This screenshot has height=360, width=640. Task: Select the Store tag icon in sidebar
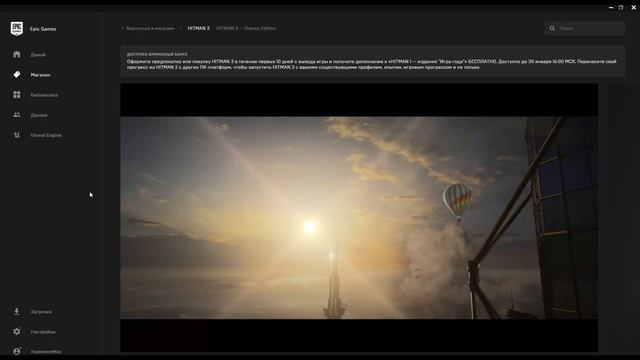point(17,74)
